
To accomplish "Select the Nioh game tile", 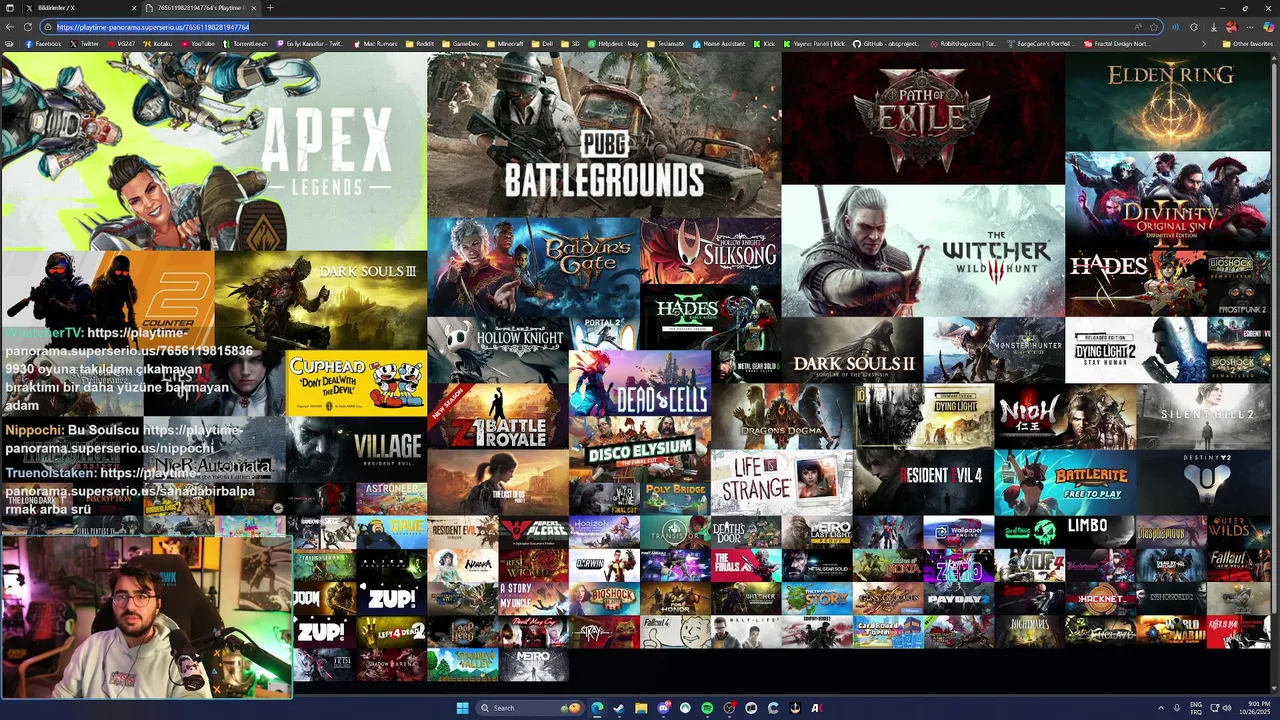I will tap(1064, 416).
